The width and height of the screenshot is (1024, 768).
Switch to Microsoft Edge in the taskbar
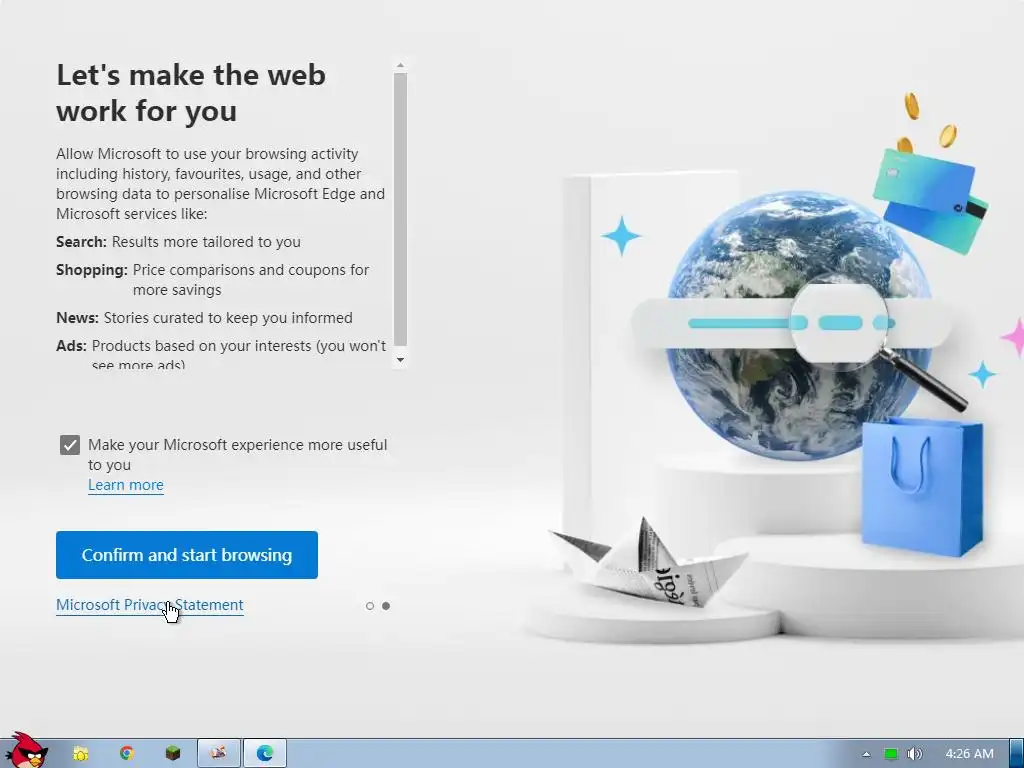coord(264,754)
